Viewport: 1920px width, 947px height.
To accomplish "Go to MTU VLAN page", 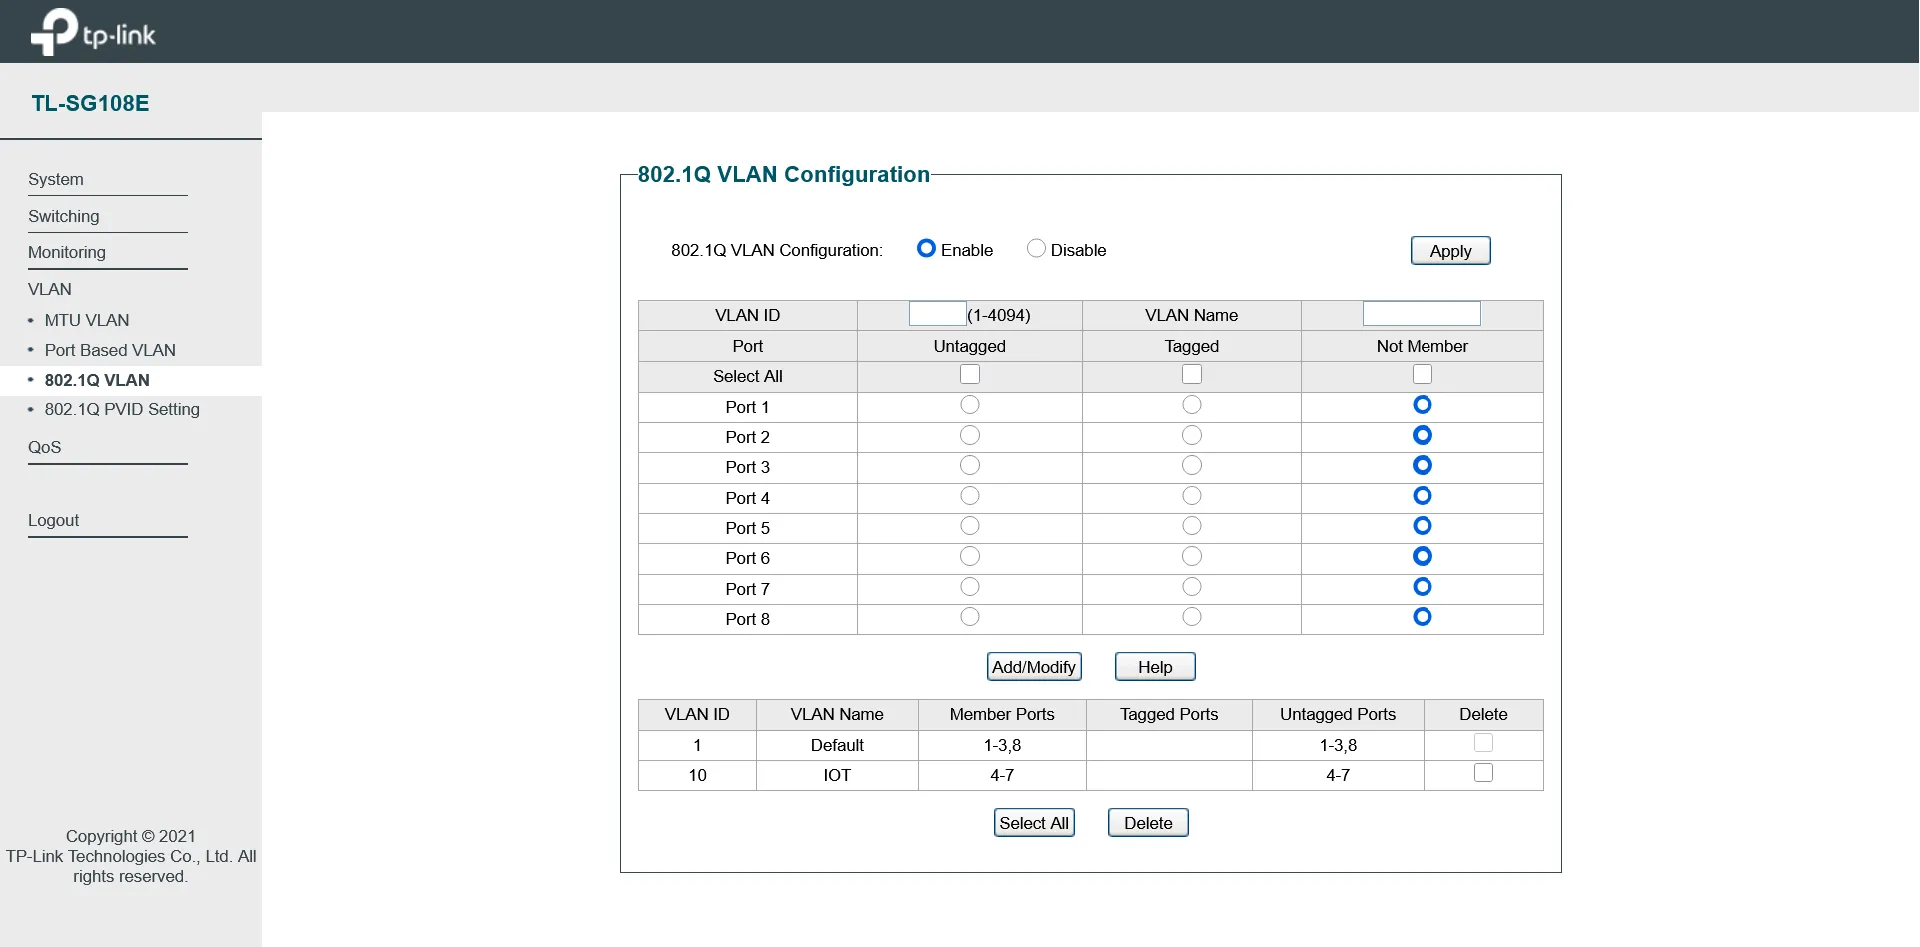I will point(87,320).
